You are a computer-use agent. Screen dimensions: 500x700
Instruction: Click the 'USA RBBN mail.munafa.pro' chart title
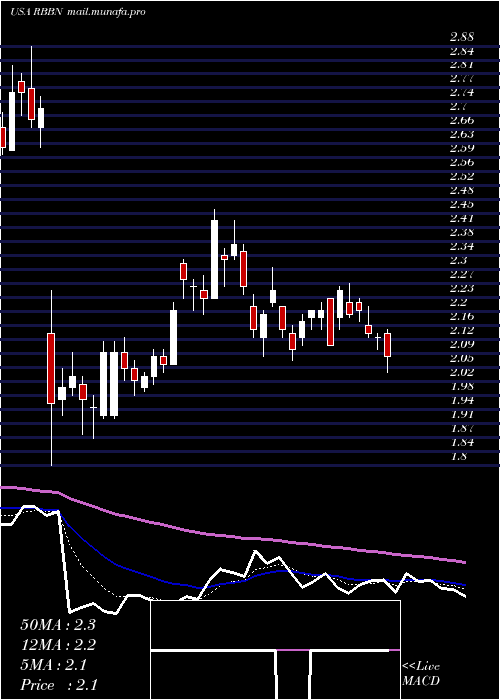click(78, 12)
